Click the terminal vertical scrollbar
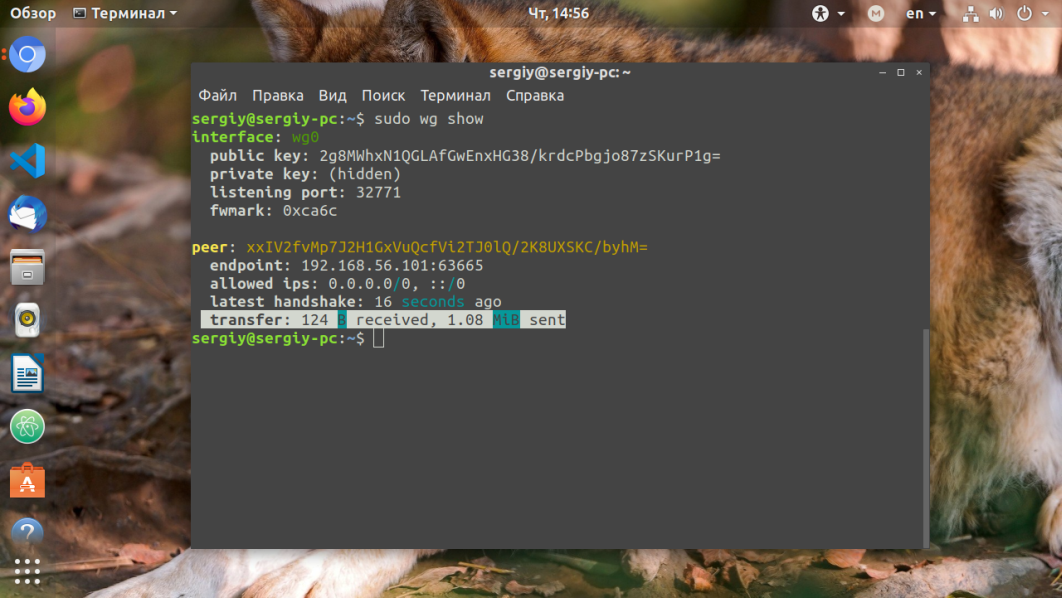 [x=926, y=437]
